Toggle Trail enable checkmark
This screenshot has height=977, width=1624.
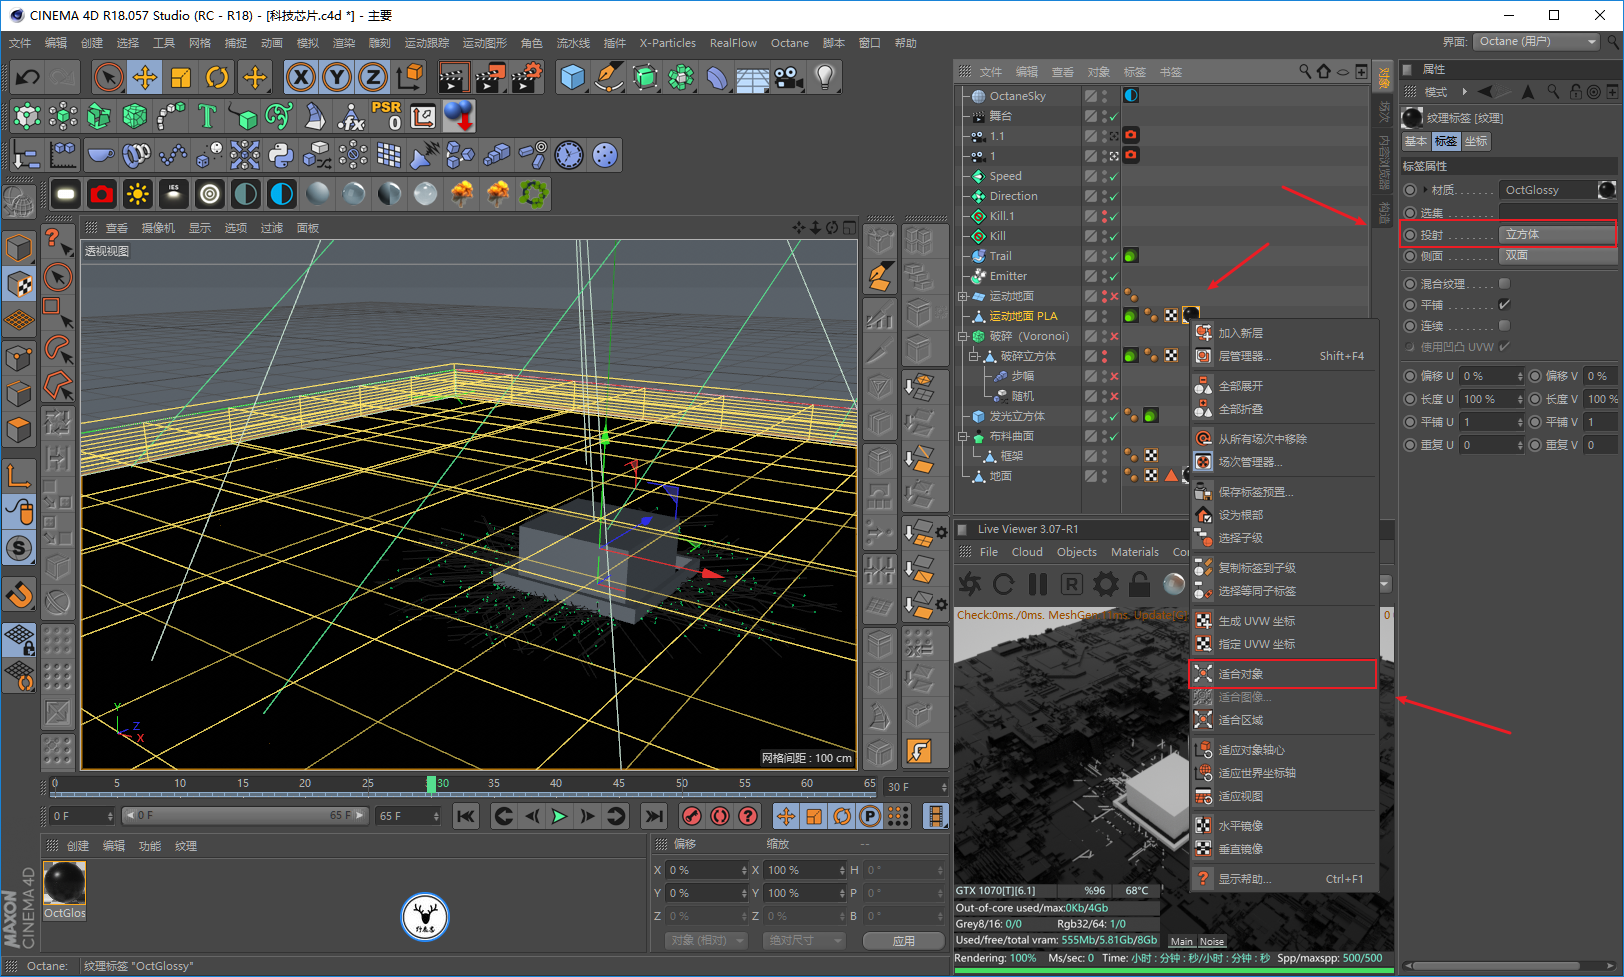(1113, 256)
